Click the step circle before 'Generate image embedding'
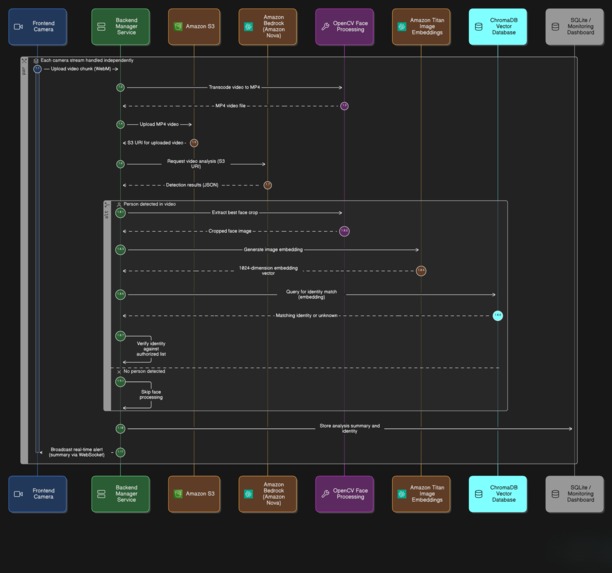The width and height of the screenshot is (612, 573). point(120,250)
